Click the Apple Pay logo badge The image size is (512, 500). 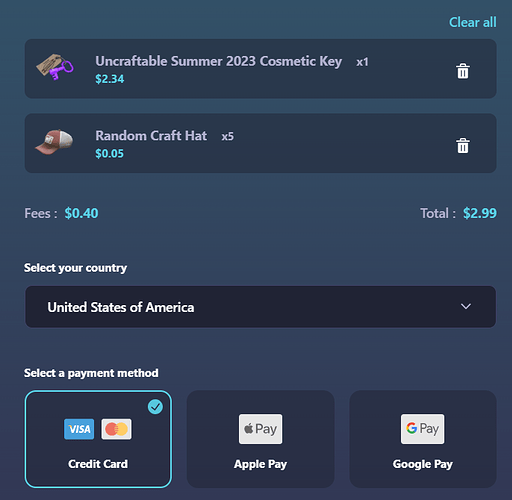click(260, 429)
